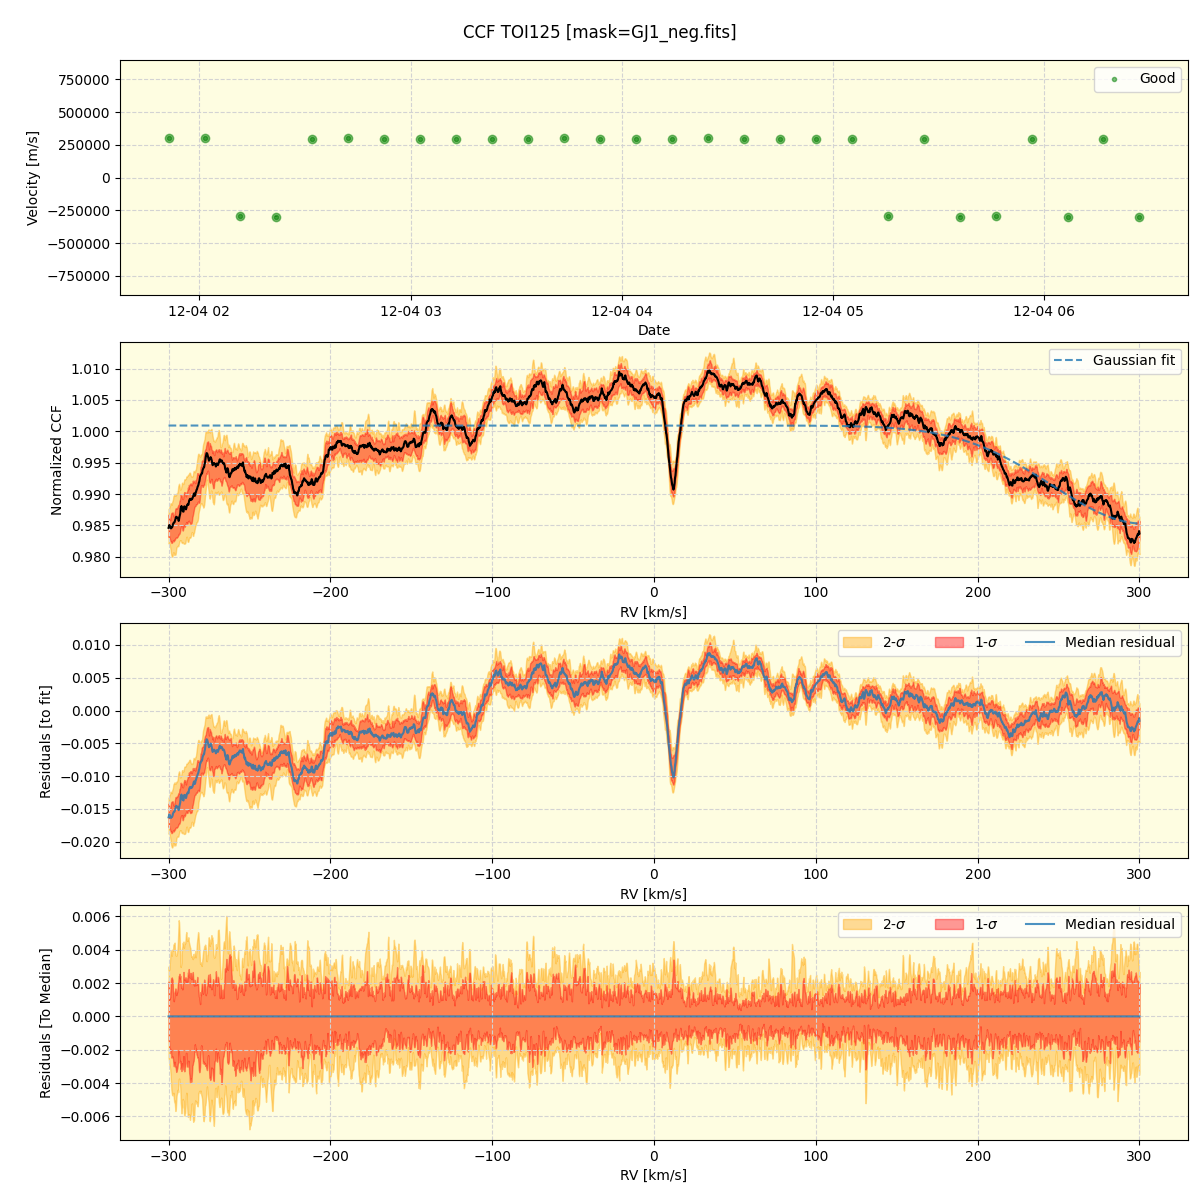Click the 'Gaussian fit' legend entry
This screenshot has height=1200, width=1200.
pos(1116,361)
